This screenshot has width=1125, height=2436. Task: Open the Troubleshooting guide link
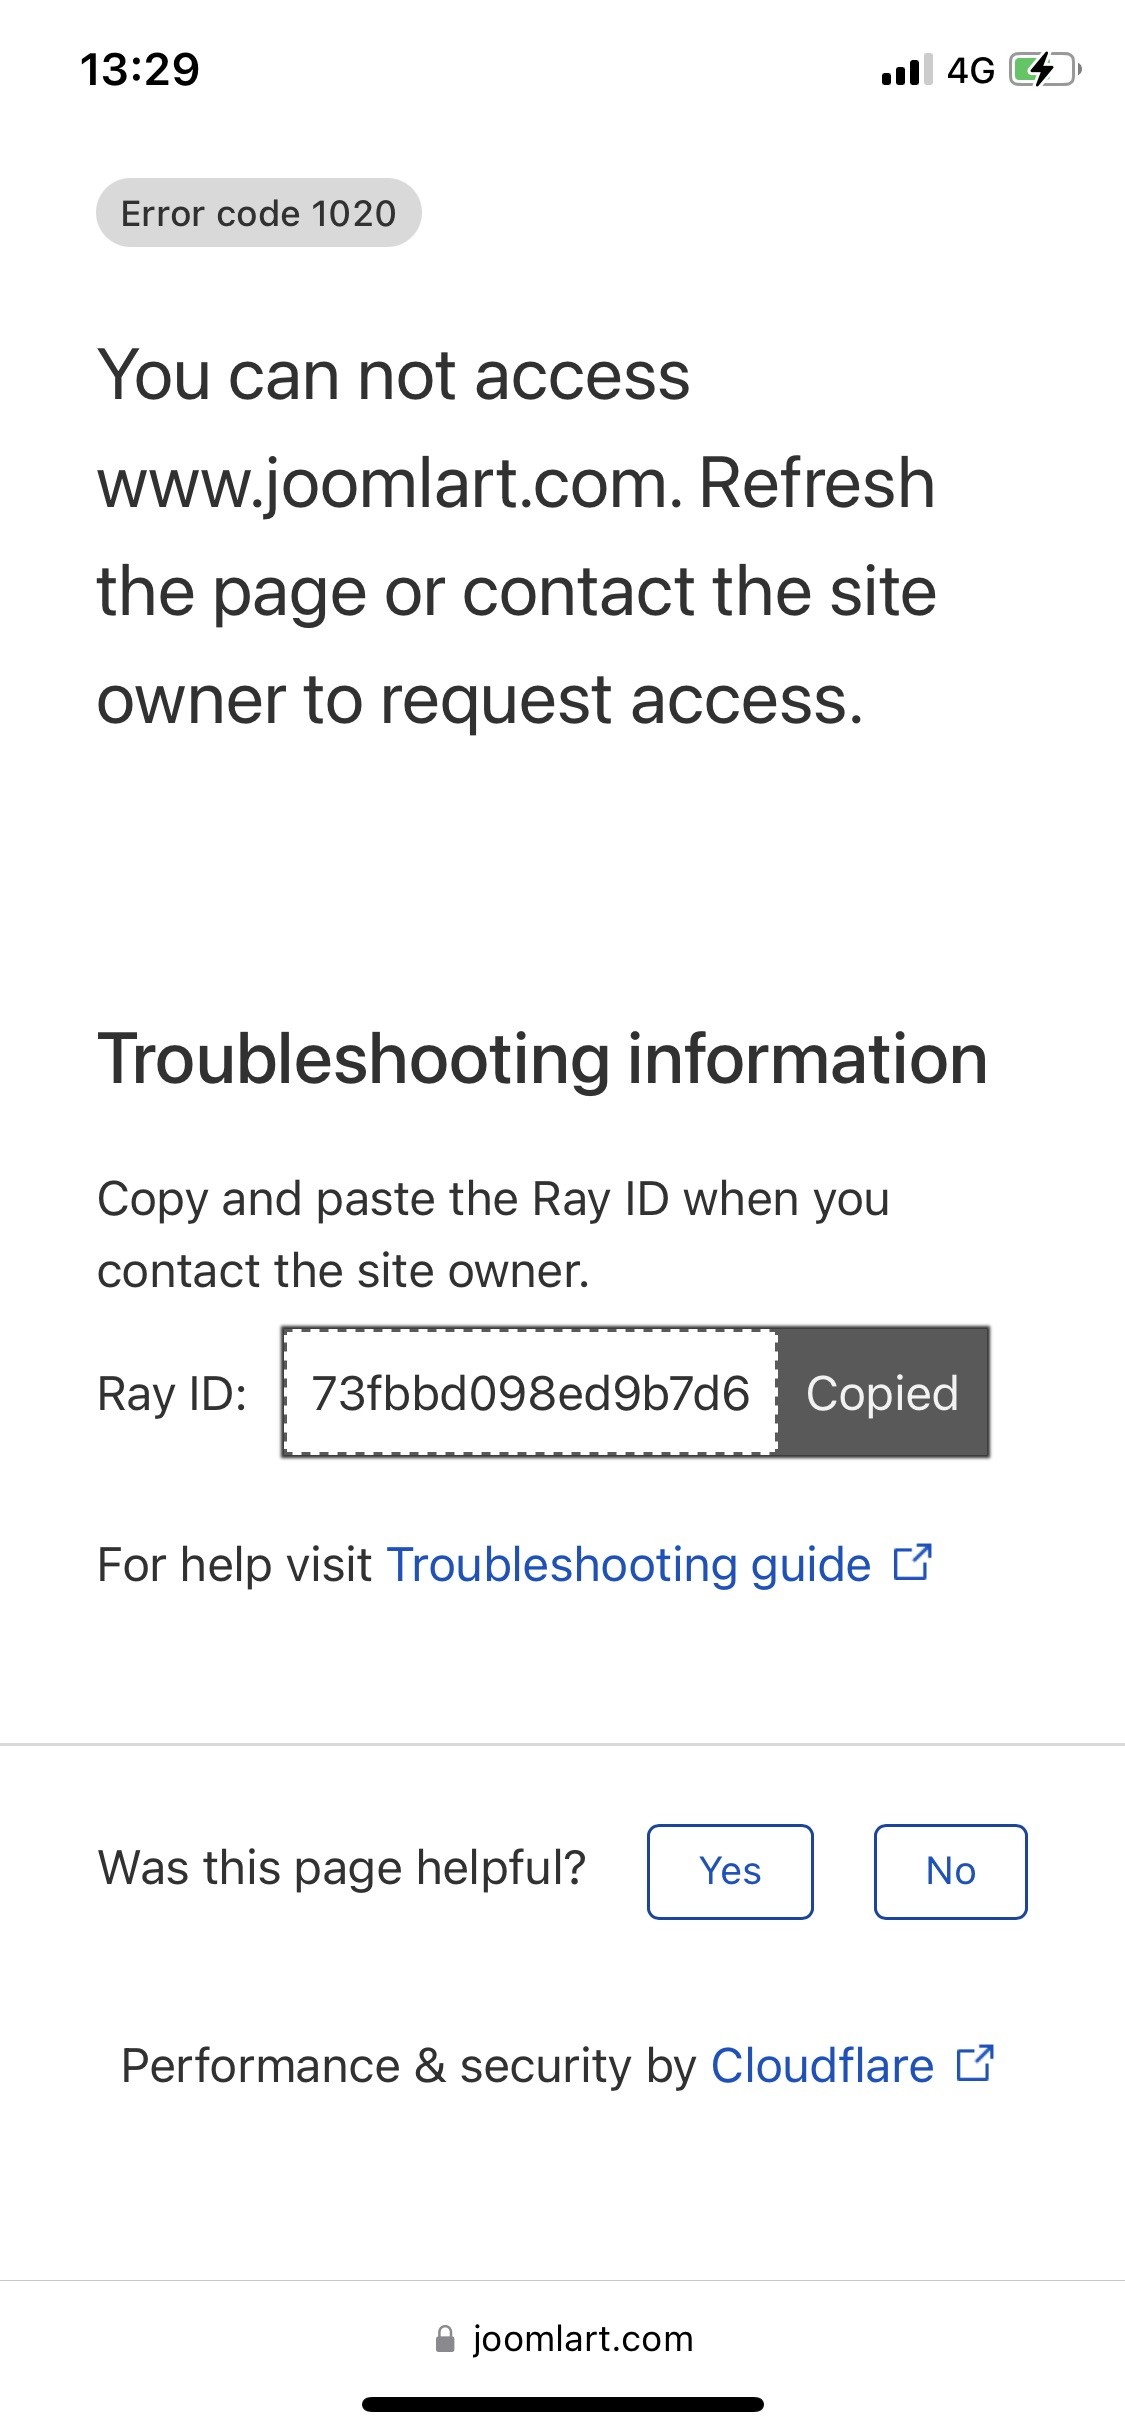pyautogui.click(x=629, y=1565)
